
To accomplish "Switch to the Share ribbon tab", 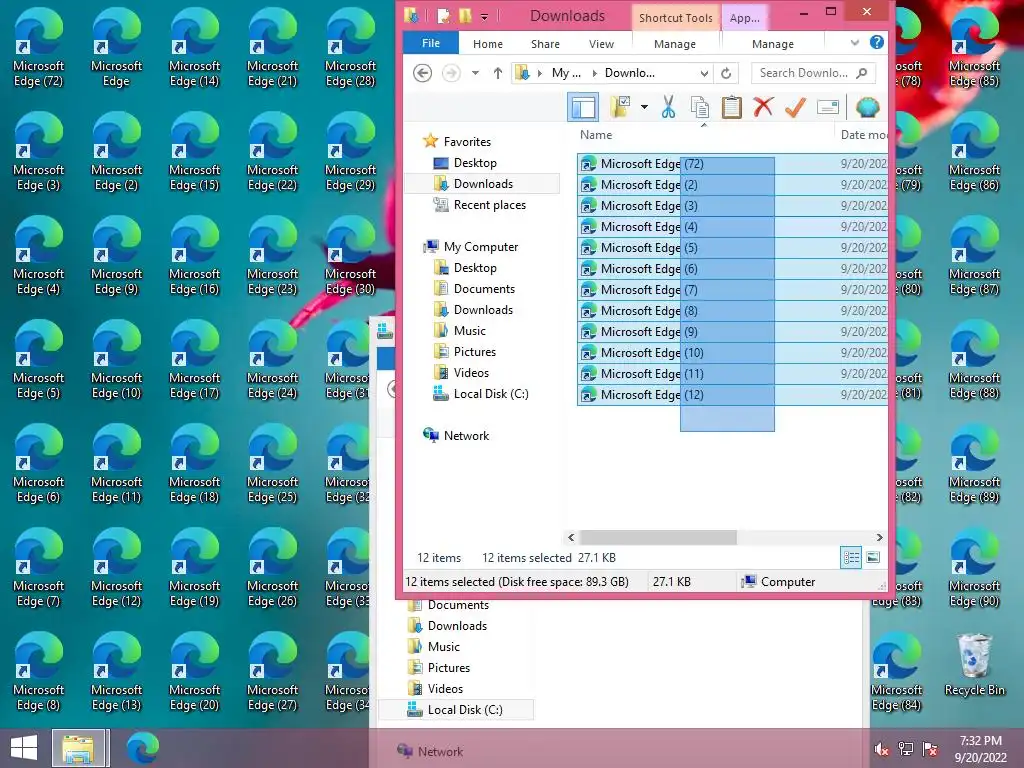I will pyautogui.click(x=545, y=44).
